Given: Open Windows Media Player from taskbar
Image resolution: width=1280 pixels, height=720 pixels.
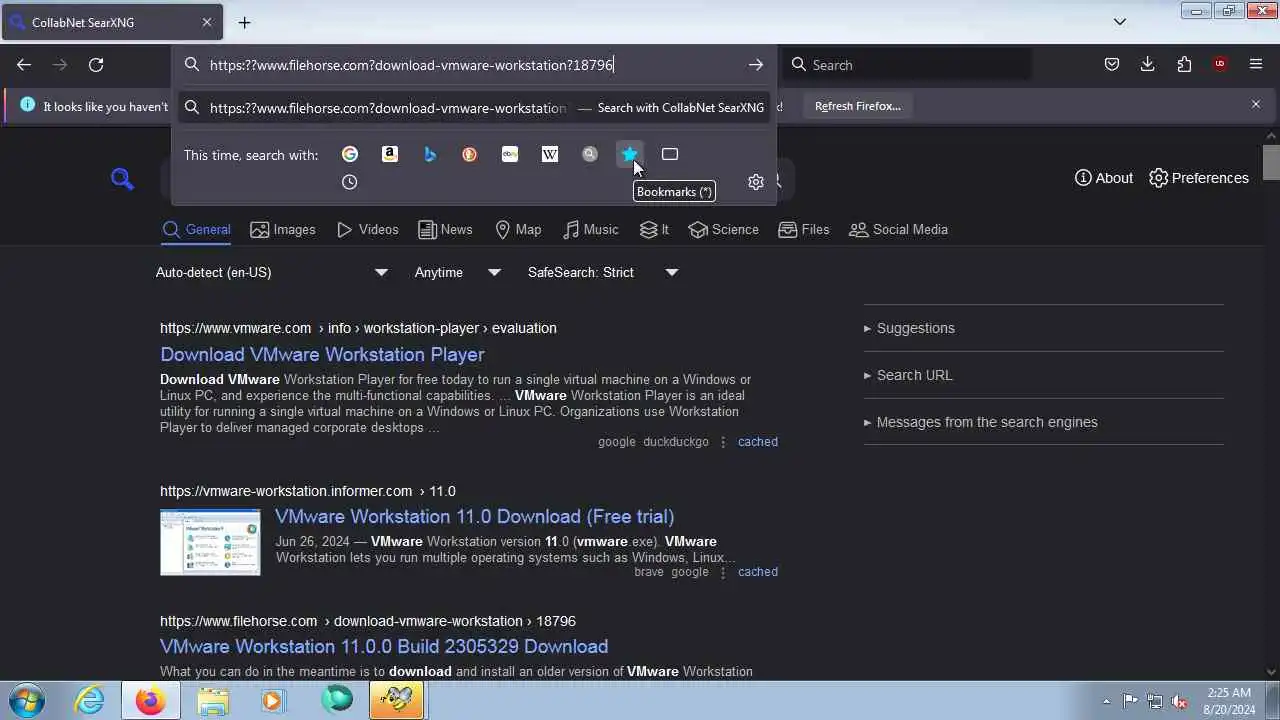Looking at the screenshot, I should click(273, 700).
